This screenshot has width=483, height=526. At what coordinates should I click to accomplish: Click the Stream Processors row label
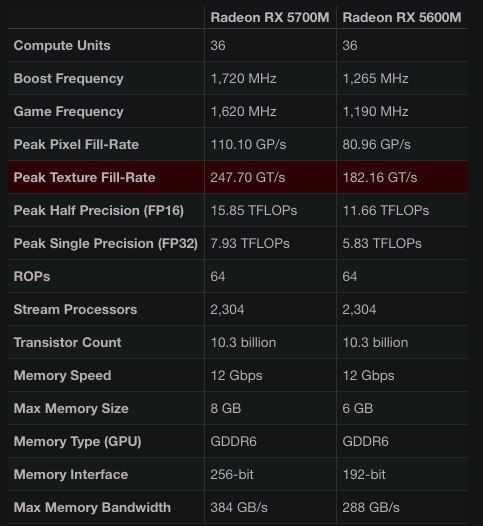(75, 310)
